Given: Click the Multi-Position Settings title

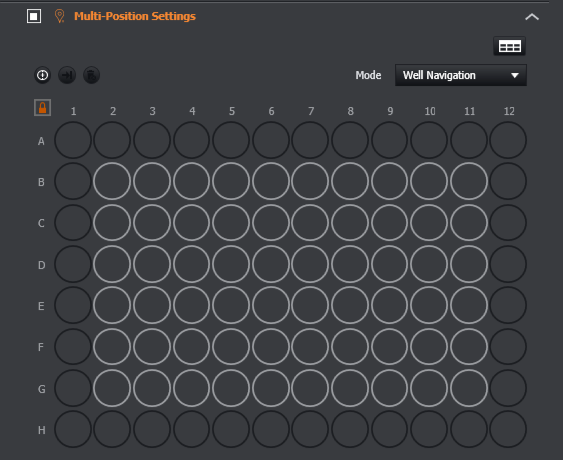Looking at the screenshot, I should pyautogui.click(x=135, y=16).
